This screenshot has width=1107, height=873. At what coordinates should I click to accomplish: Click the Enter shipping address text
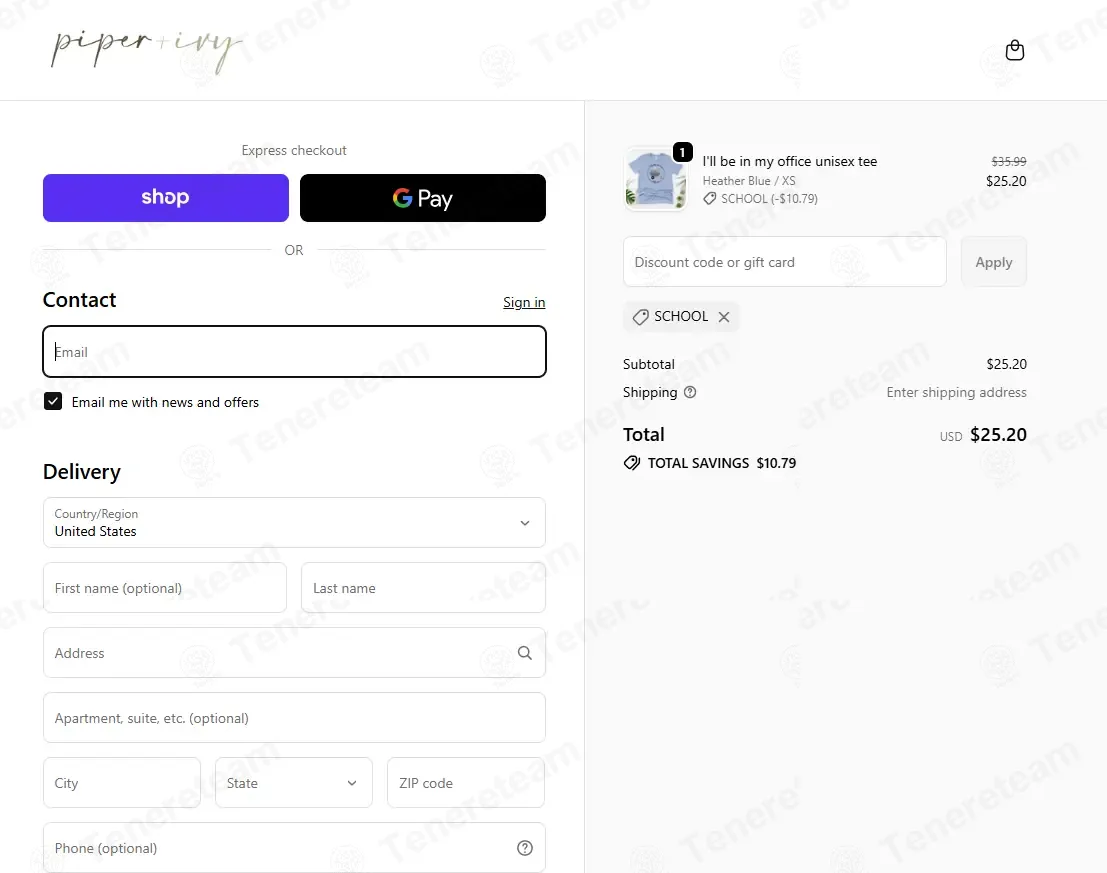point(956,392)
